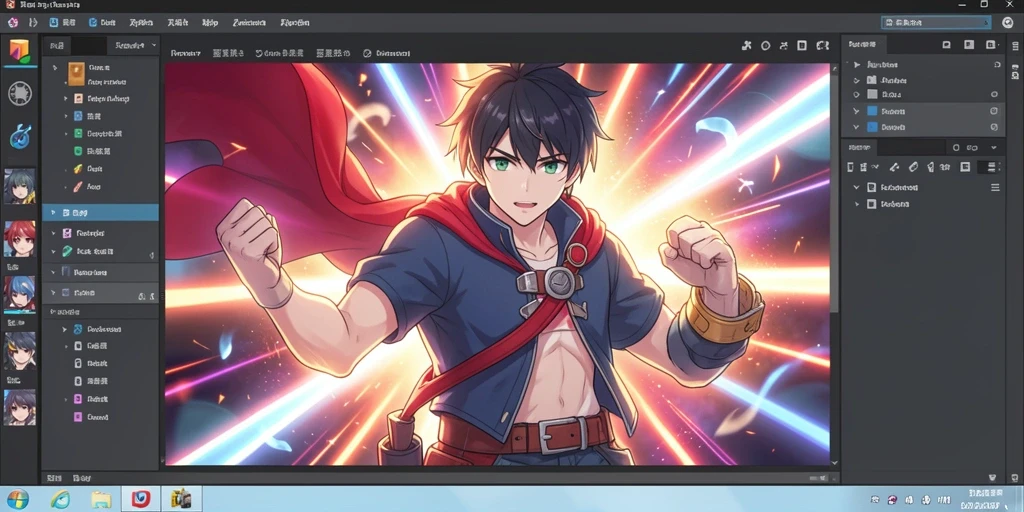The height and width of the screenshot is (512, 1024).
Task: Click the link chain icon in lower-right toolbar
Action: click(x=913, y=167)
